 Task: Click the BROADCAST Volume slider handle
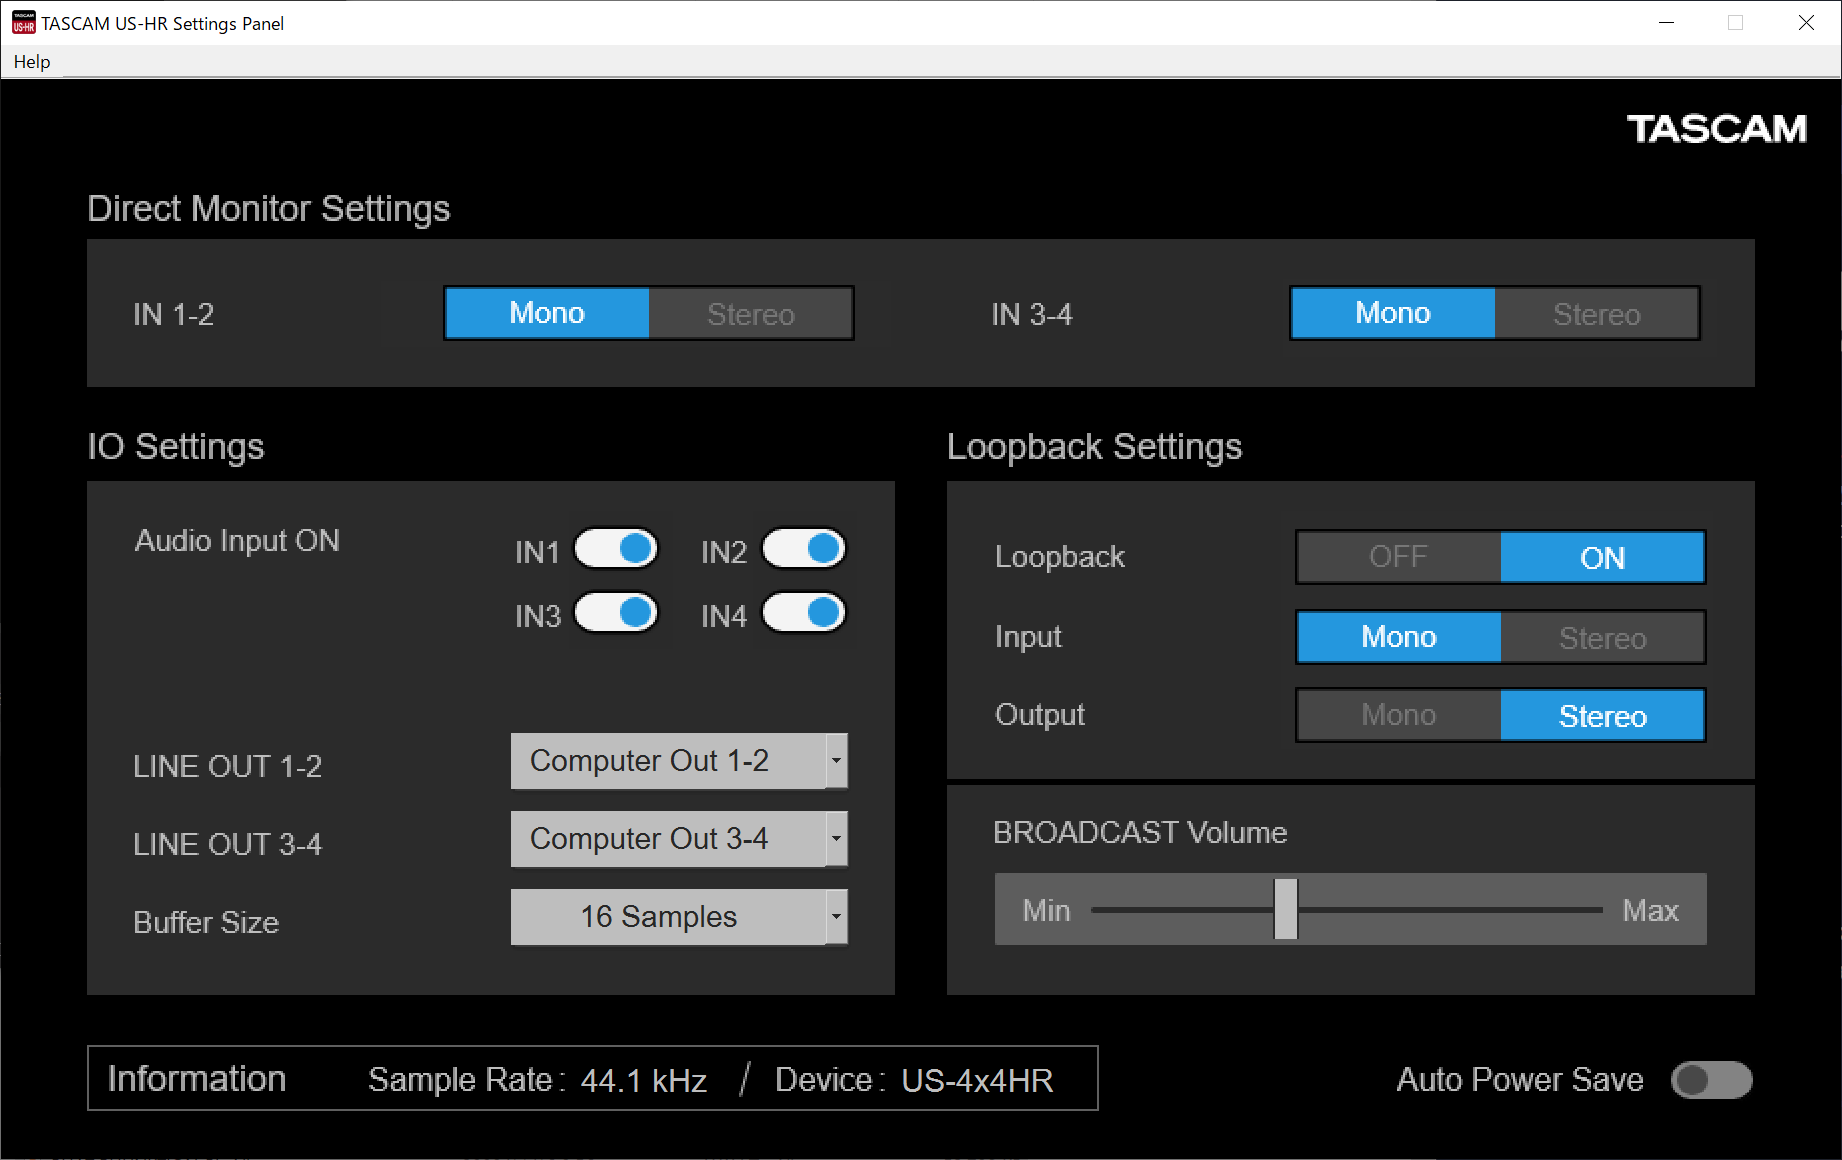pos(1286,909)
